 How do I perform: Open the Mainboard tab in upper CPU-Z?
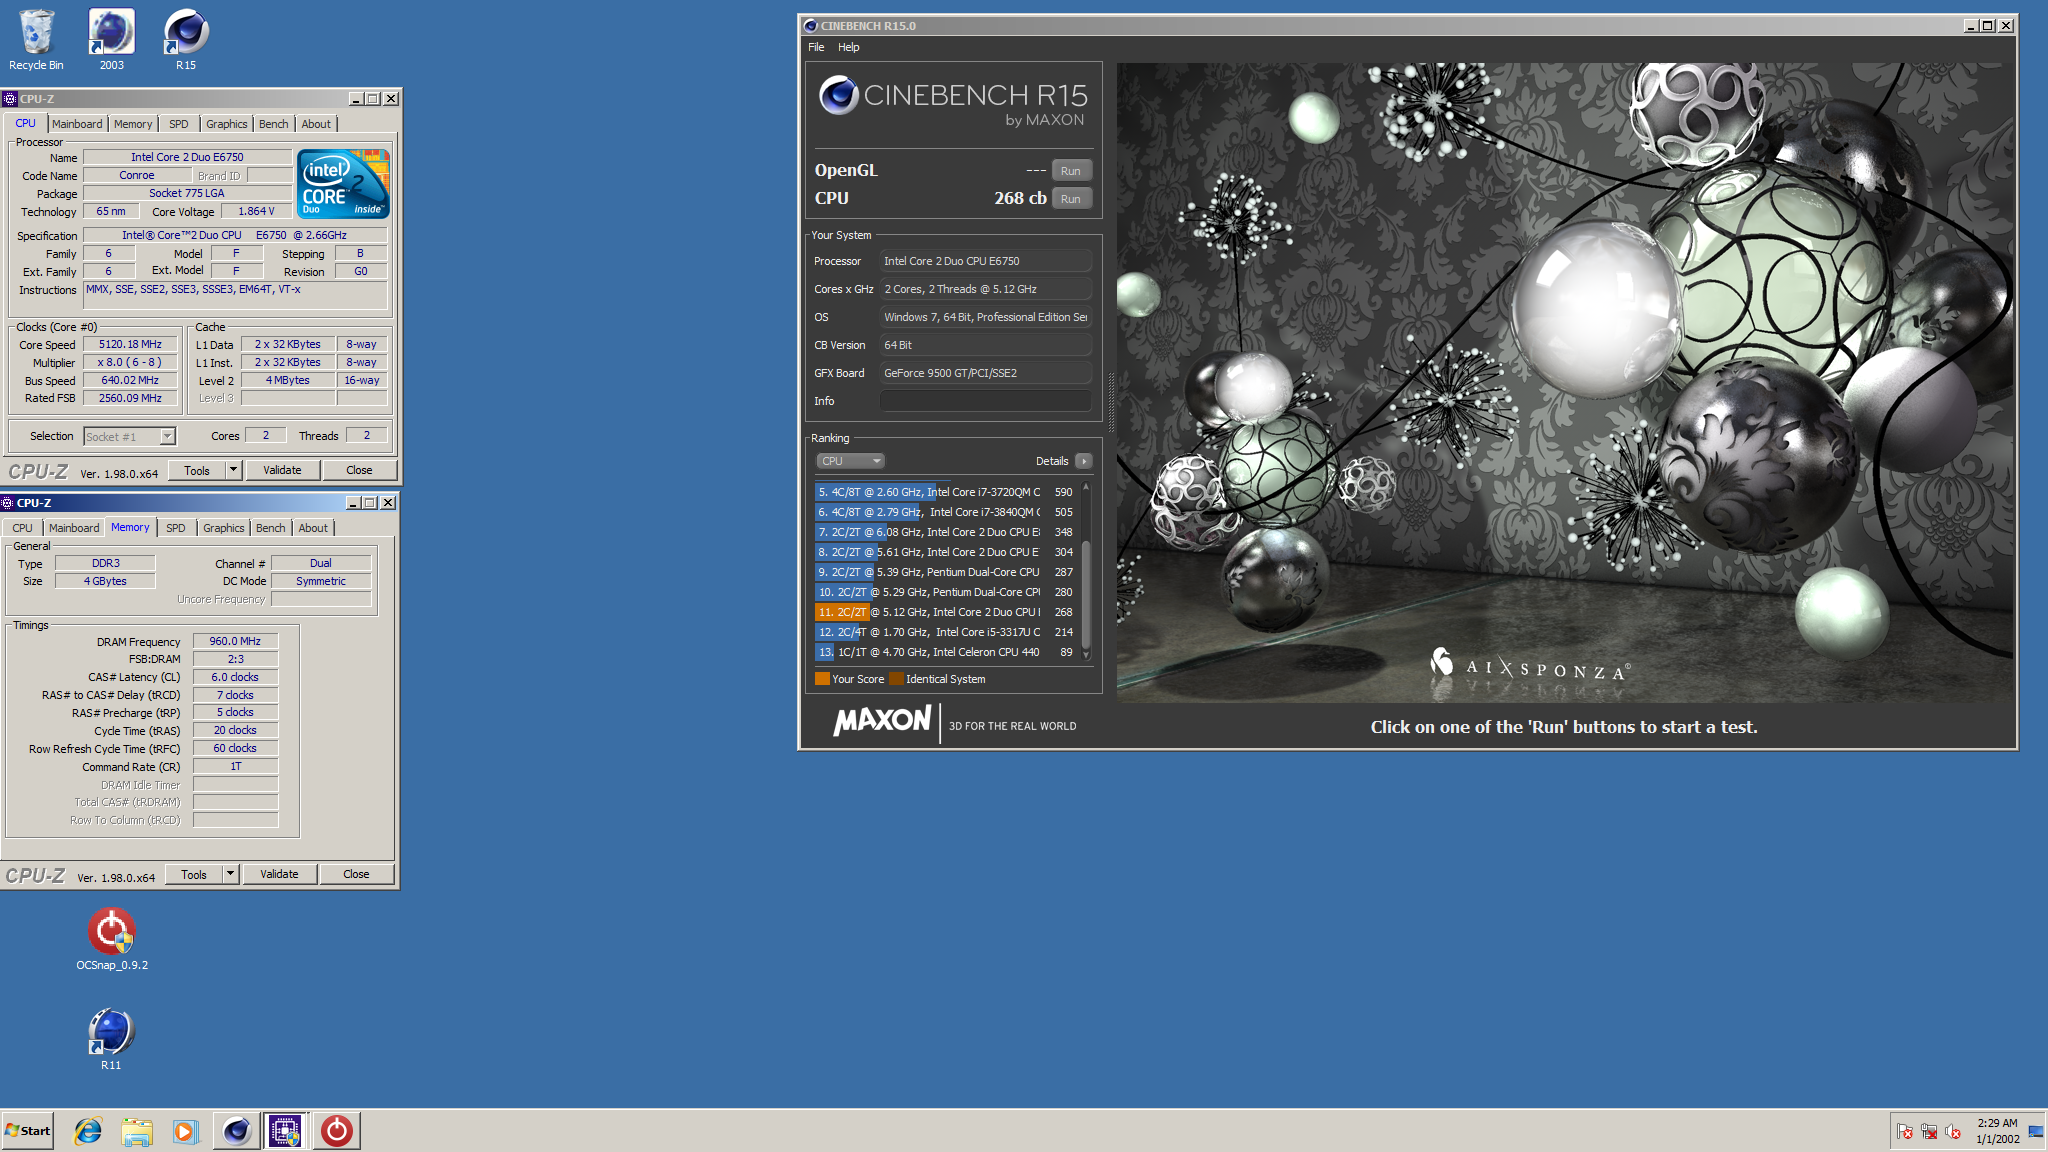(x=77, y=124)
